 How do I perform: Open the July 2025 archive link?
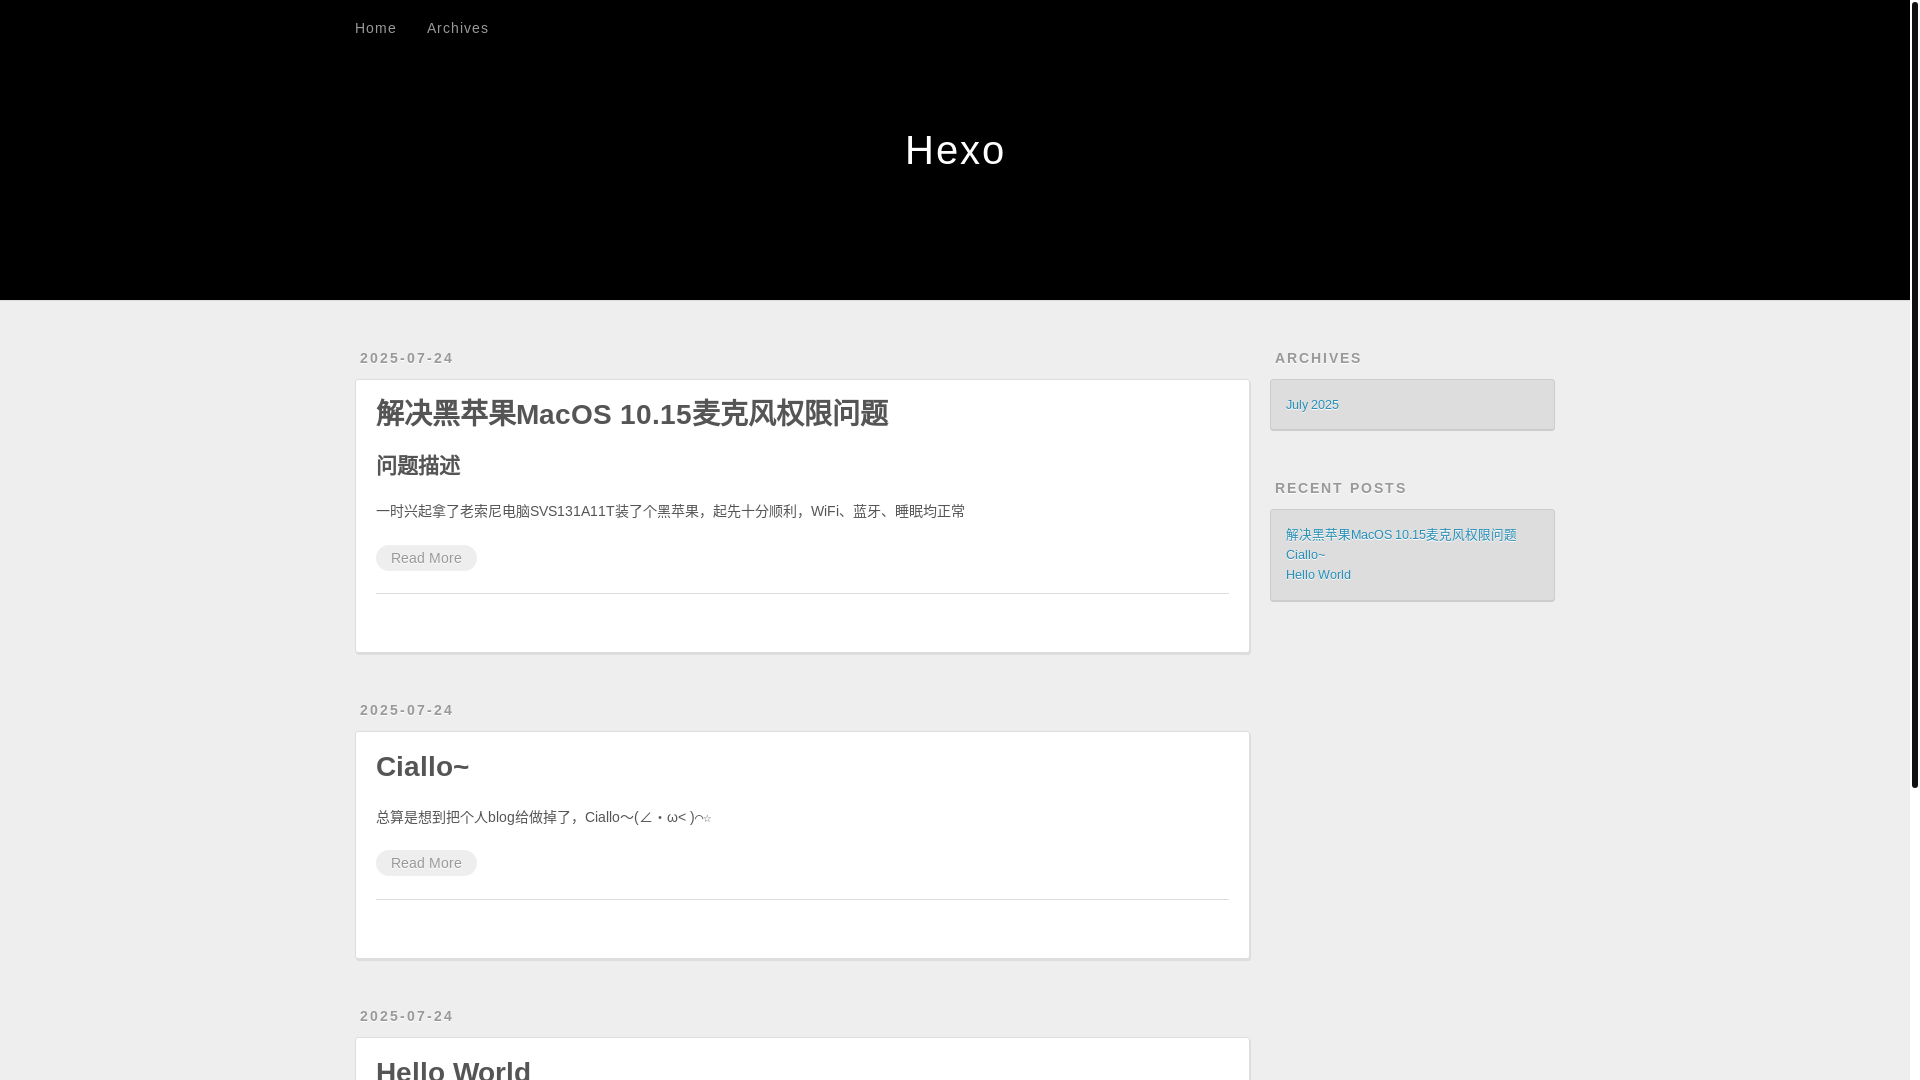[1312, 405]
